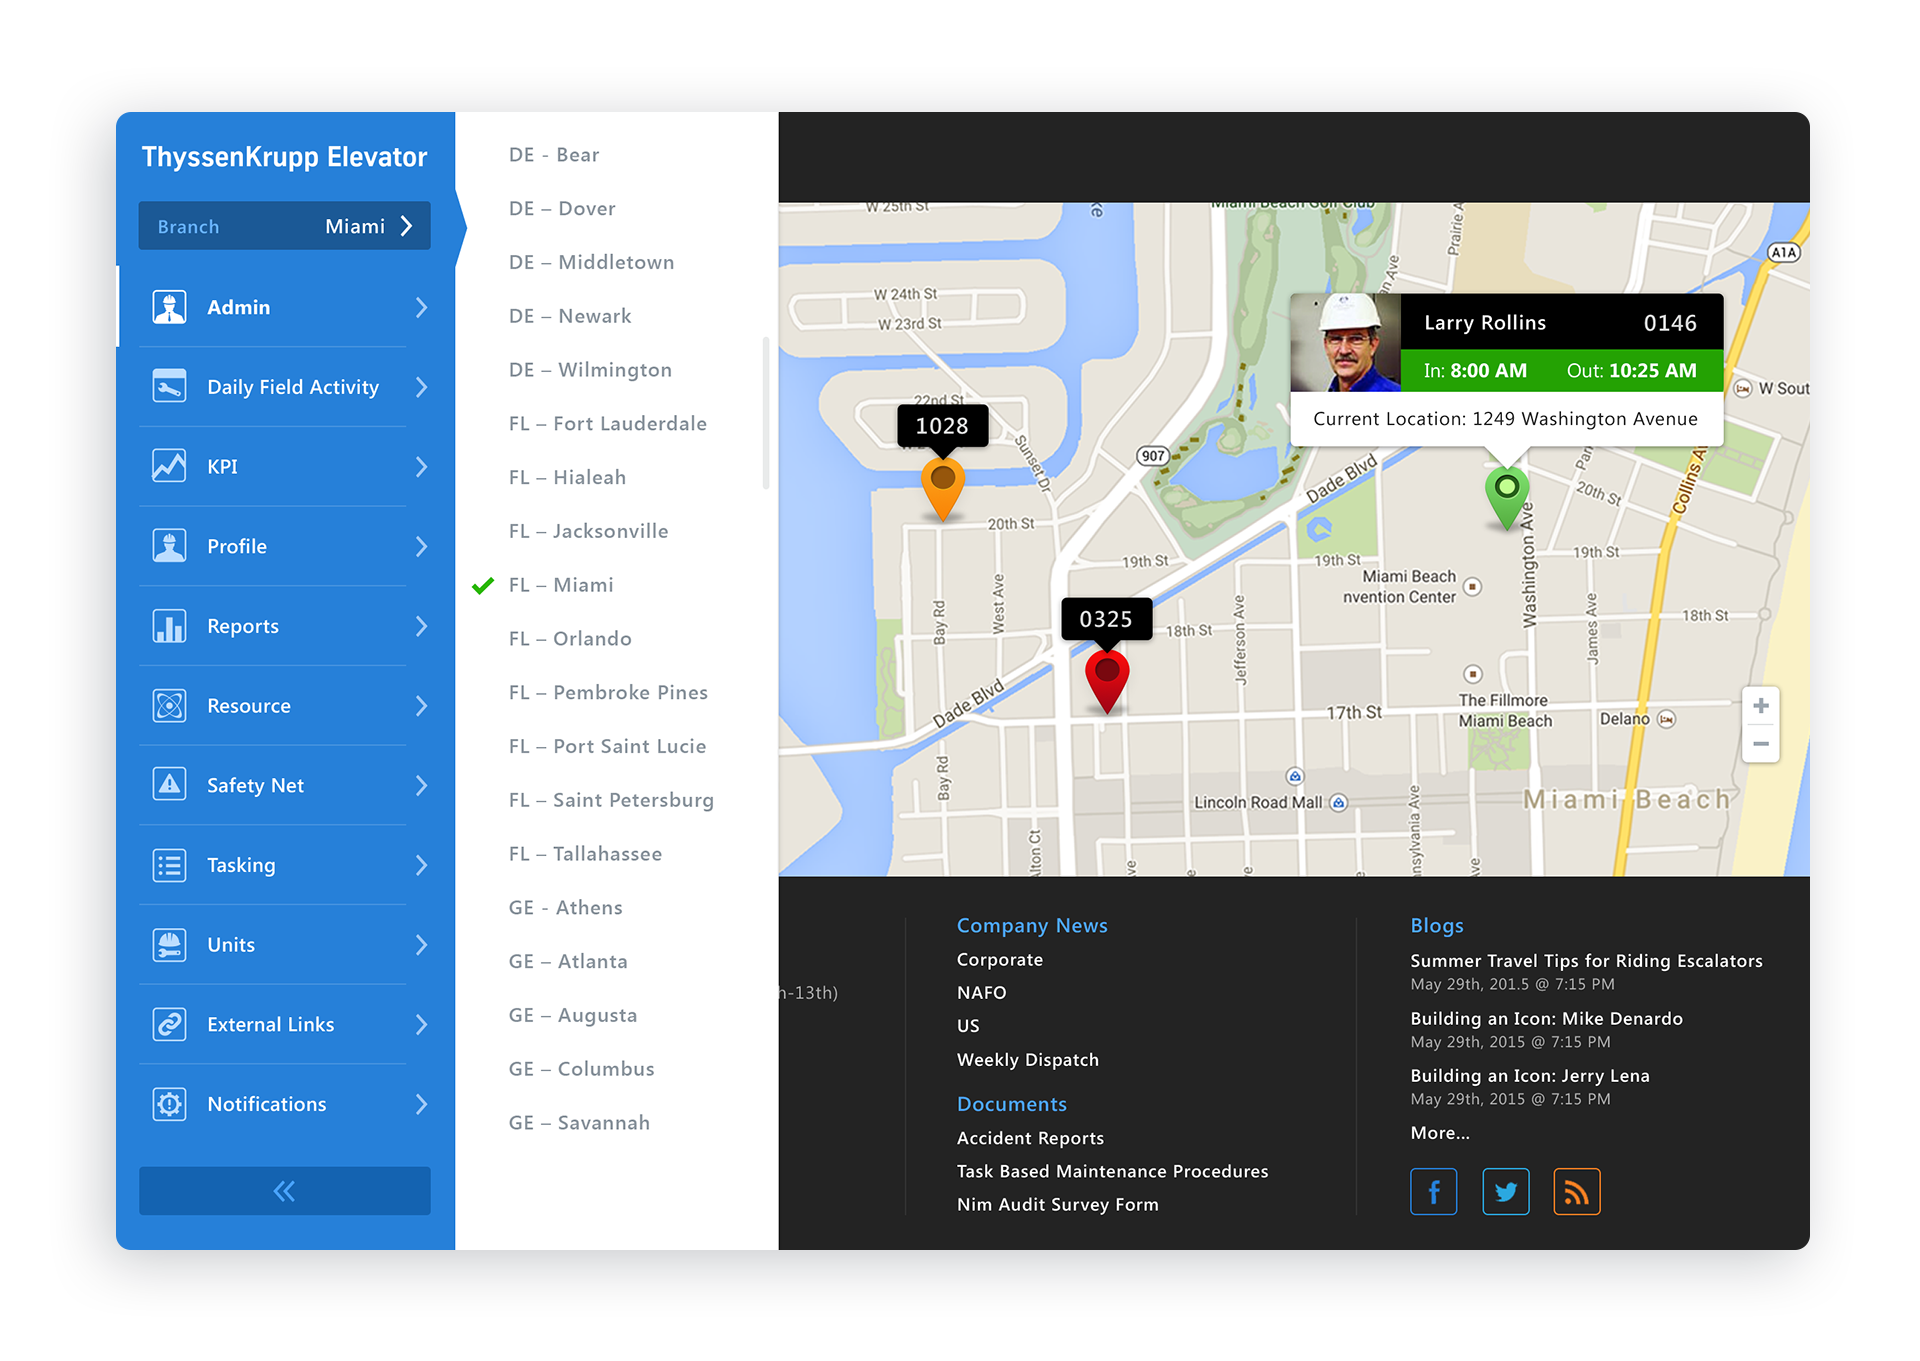Open the Accident Reports document
The width and height of the screenshot is (1920, 1361).
point(1031,1138)
